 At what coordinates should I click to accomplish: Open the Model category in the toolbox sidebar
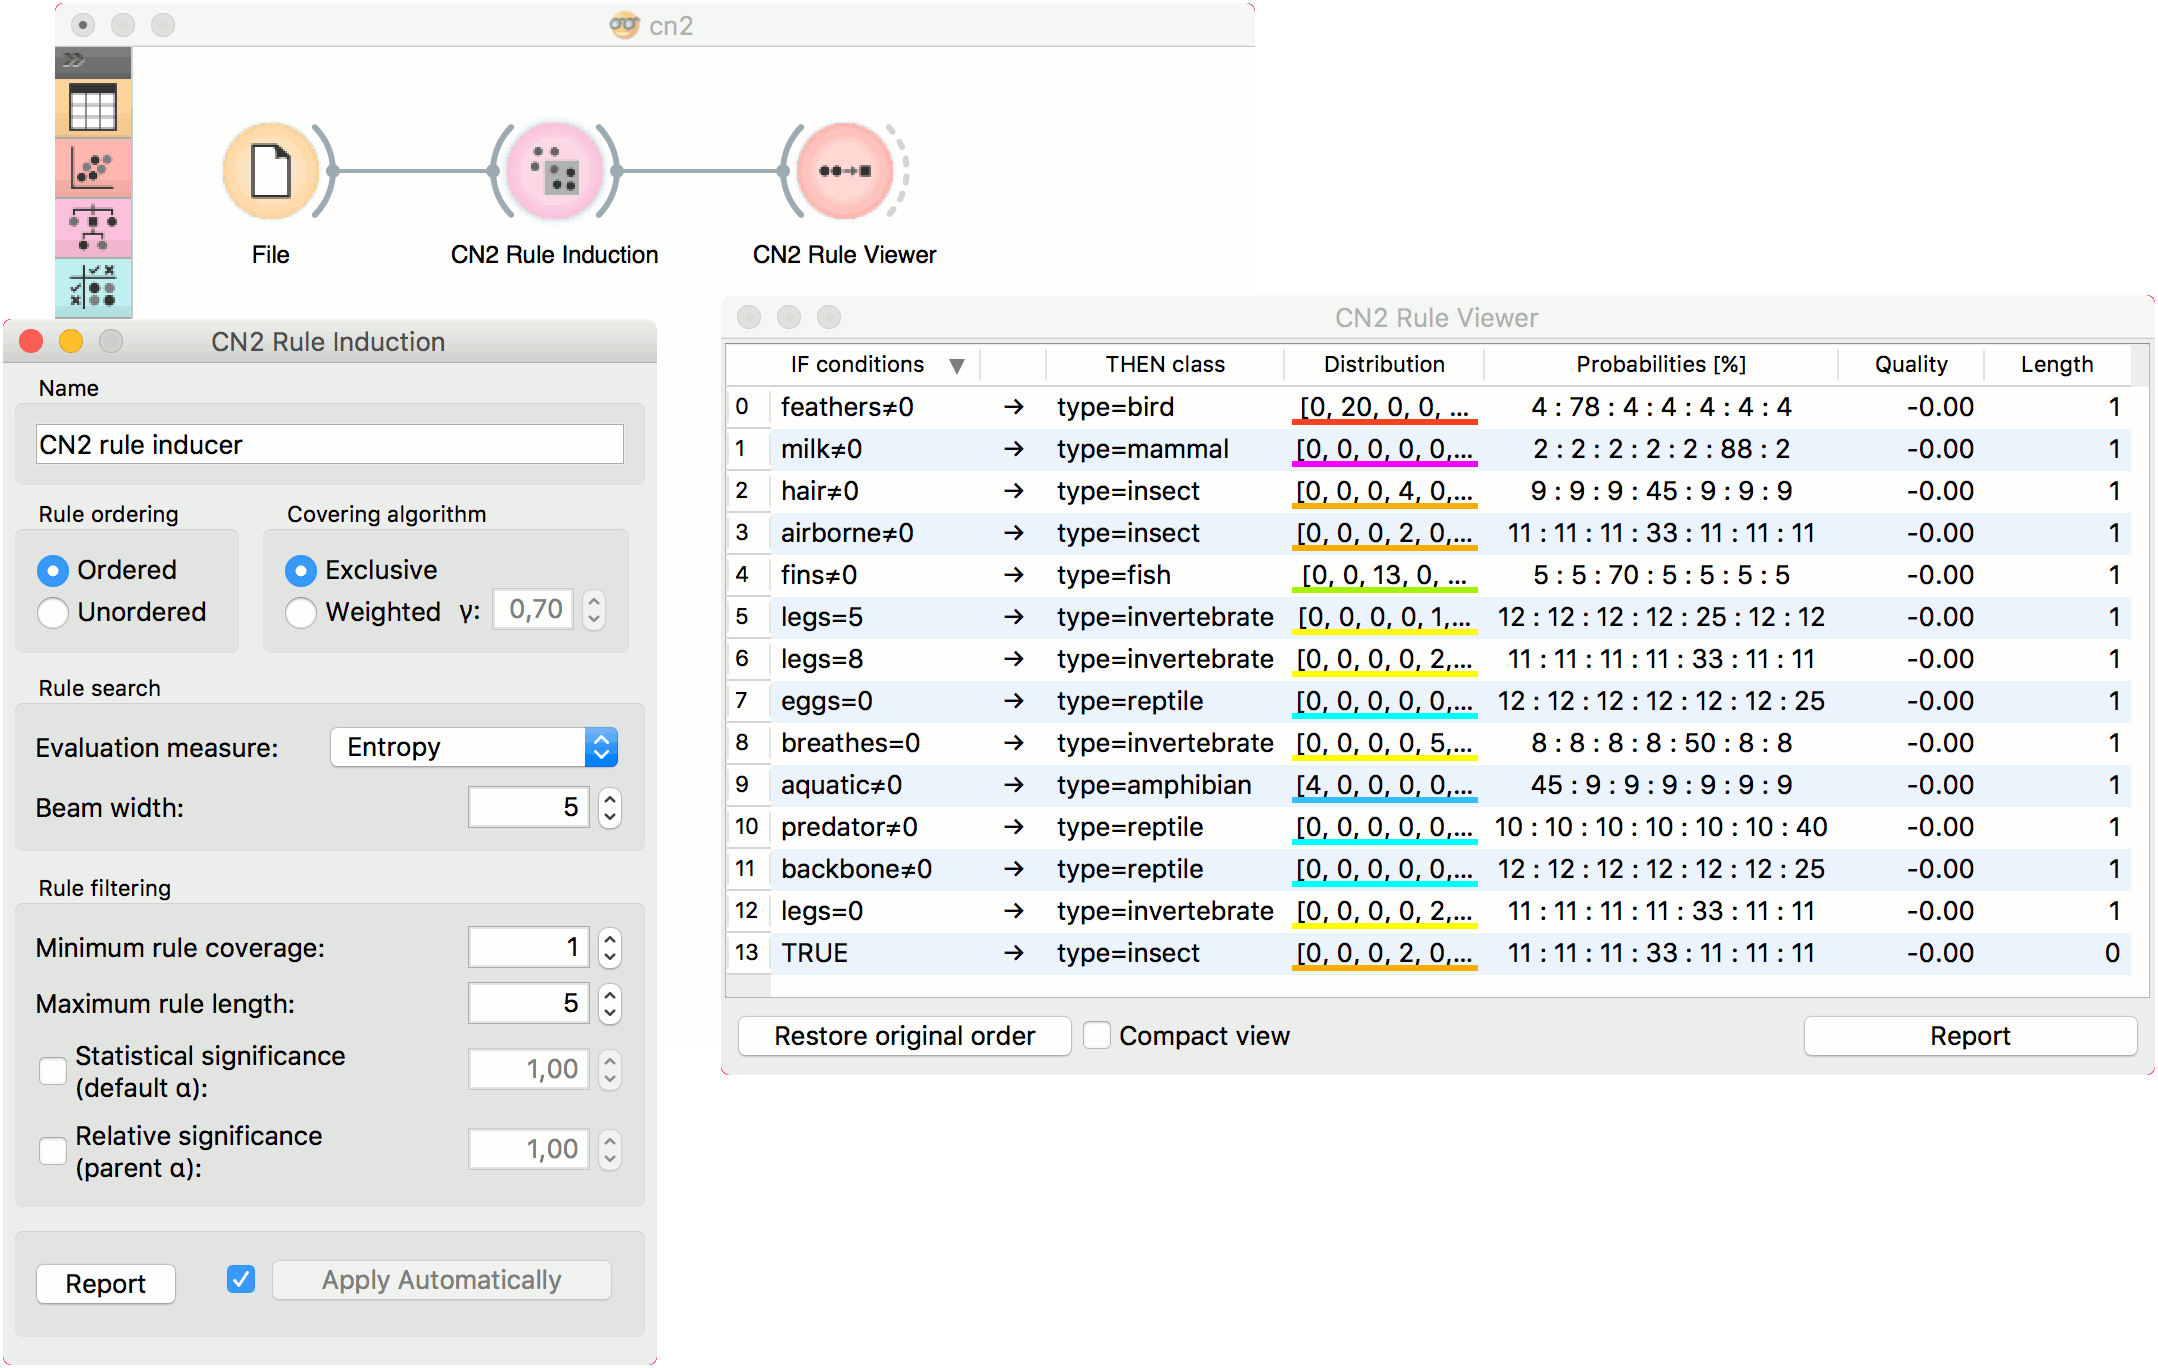(93, 227)
